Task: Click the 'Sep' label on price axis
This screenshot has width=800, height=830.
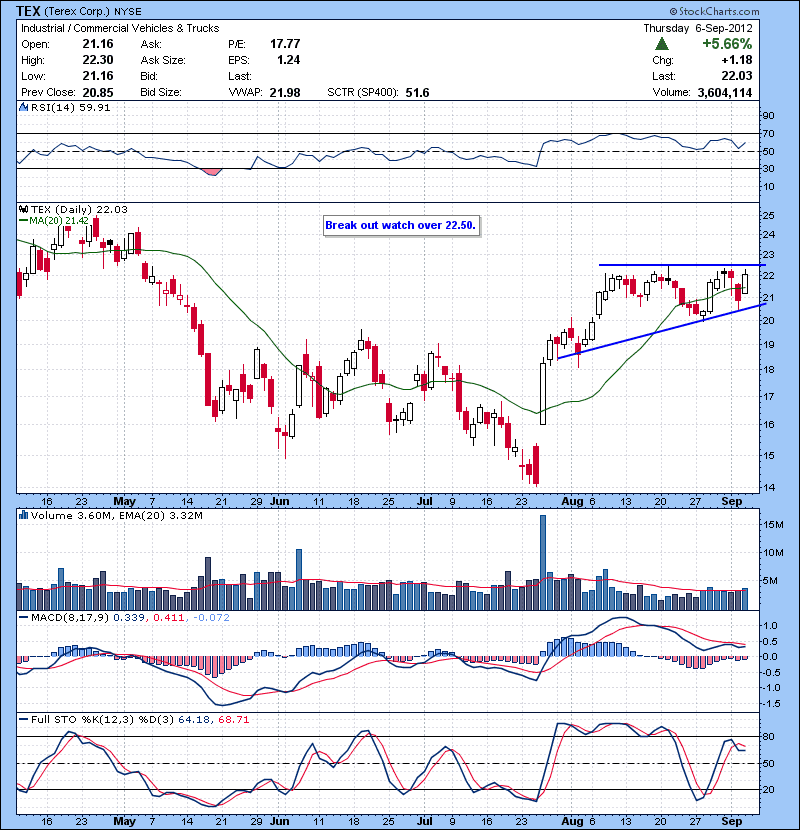Action: (x=732, y=501)
